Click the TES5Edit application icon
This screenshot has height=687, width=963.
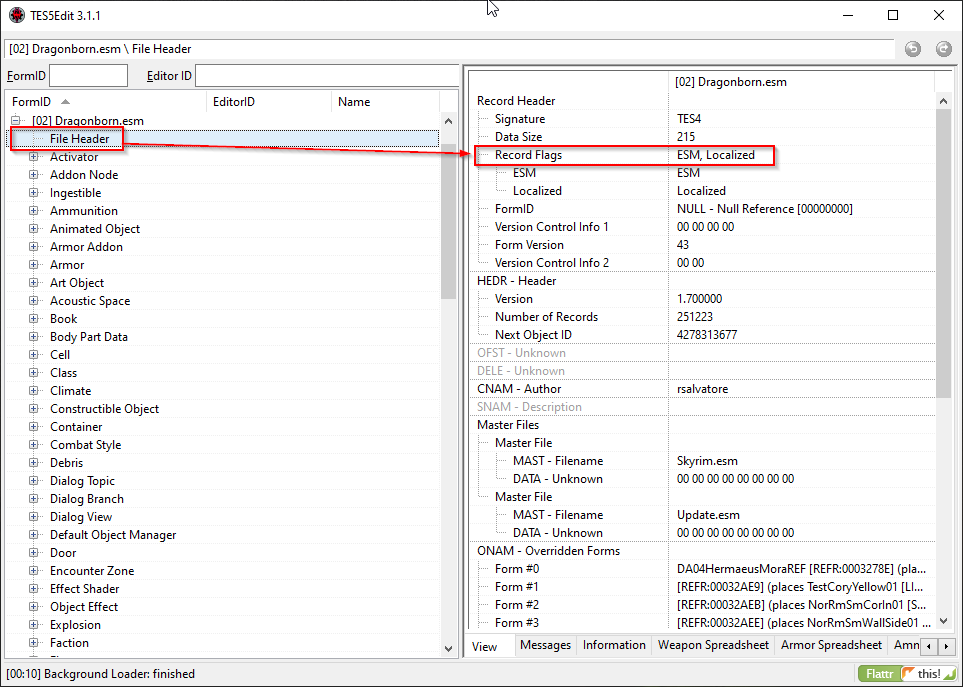17,15
